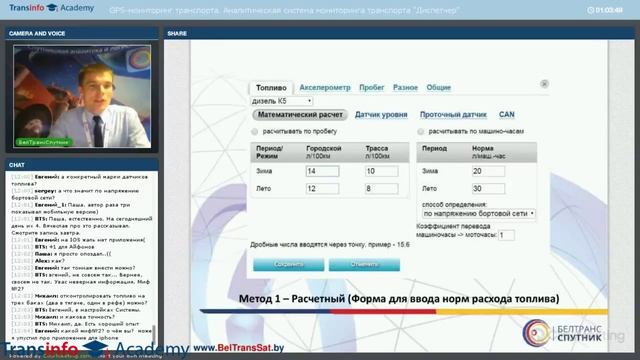Enable расчитывать по пробегу radio button
The image size is (640, 360).
255,131
